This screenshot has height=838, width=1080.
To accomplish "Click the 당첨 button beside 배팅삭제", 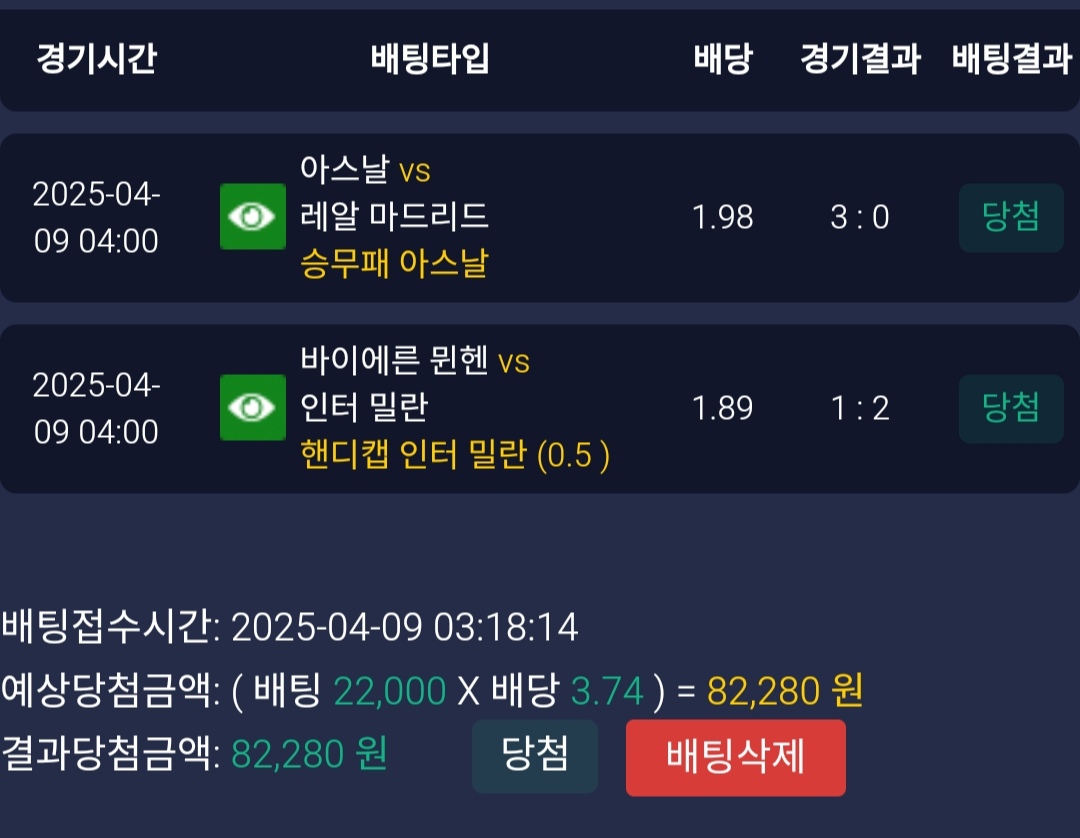I will coord(535,756).
